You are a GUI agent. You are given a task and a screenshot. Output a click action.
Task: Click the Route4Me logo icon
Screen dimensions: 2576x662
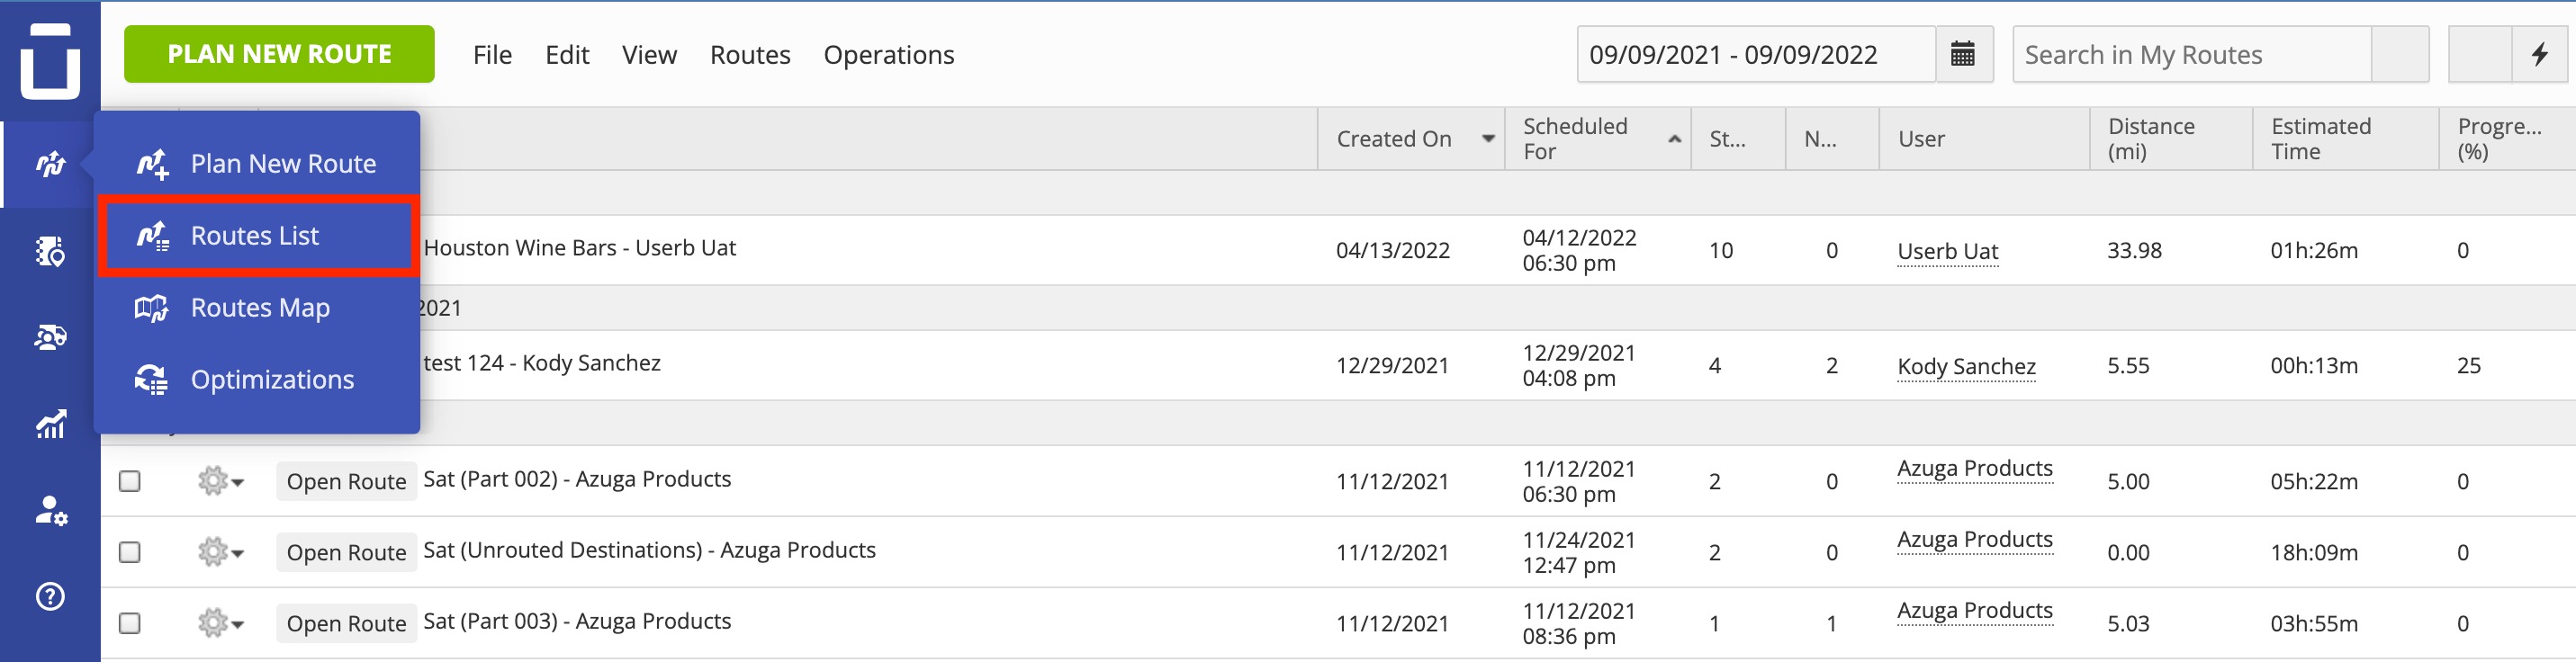point(50,60)
